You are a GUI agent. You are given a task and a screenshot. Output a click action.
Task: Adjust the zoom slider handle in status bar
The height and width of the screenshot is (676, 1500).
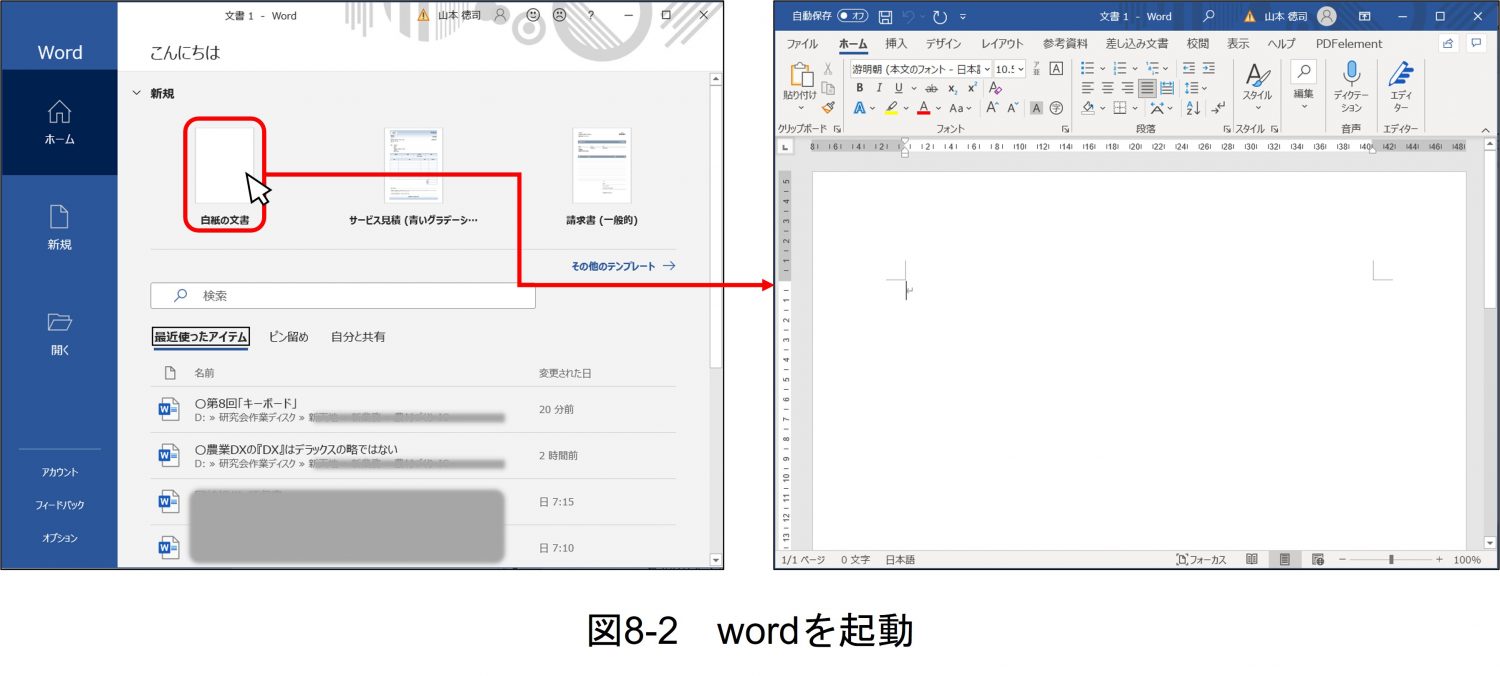[1391, 560]
